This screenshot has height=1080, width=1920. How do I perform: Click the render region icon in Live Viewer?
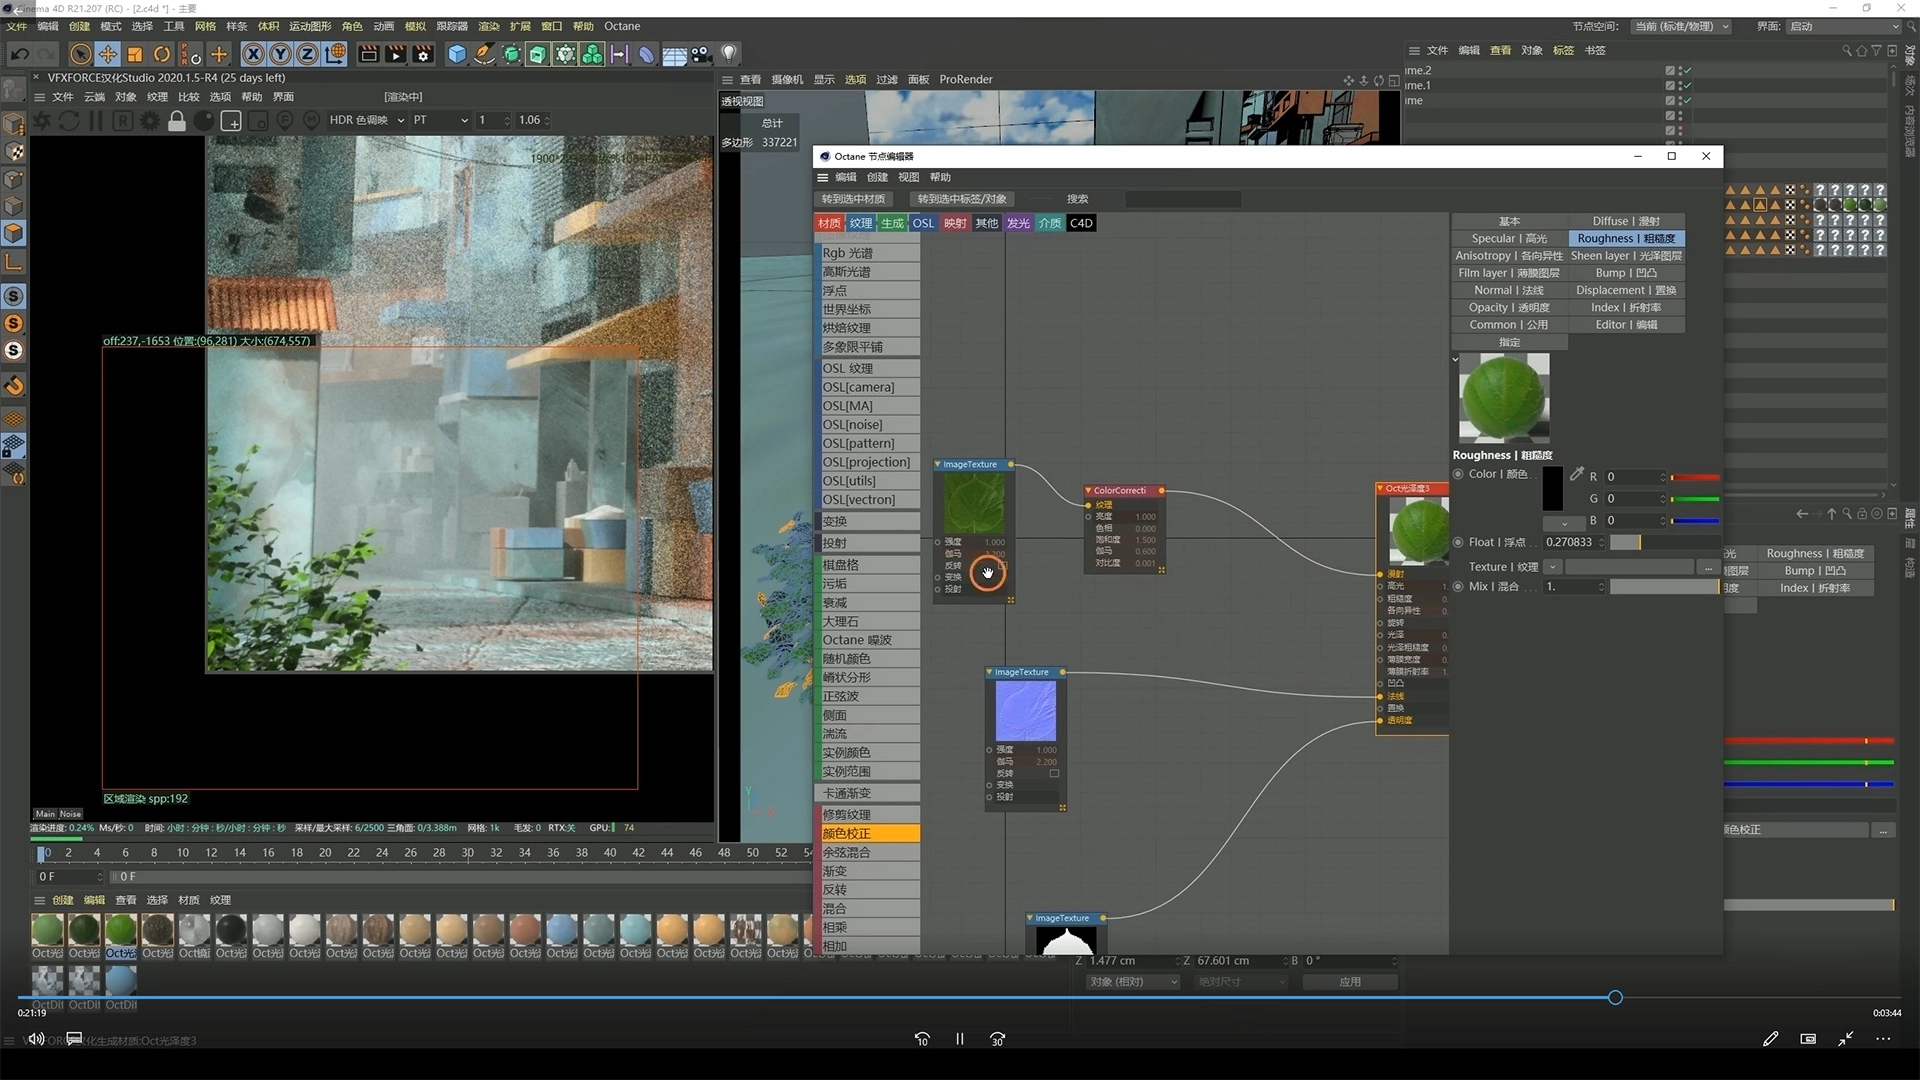(231, 121)
